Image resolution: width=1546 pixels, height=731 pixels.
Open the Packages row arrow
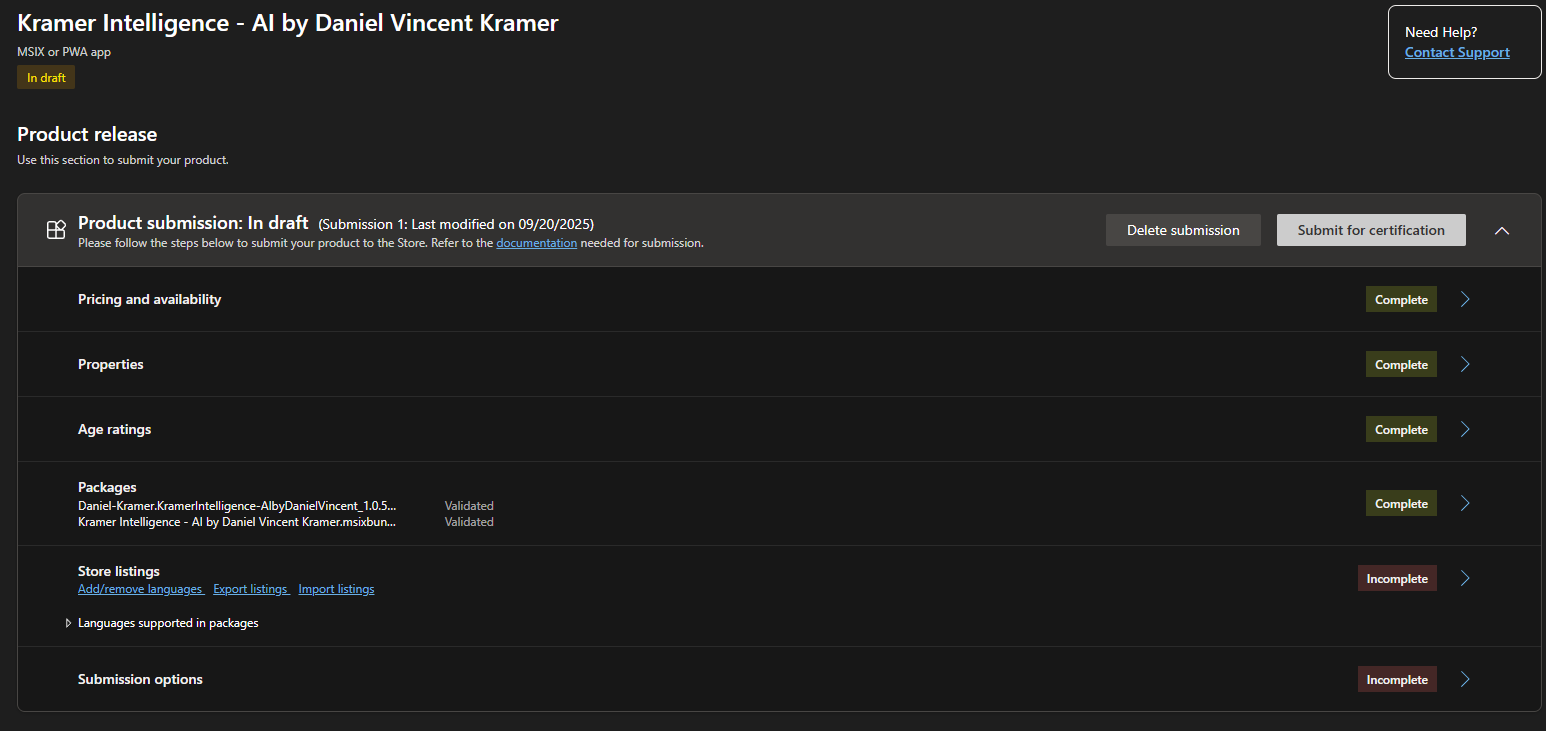(x=1465, y=503)
